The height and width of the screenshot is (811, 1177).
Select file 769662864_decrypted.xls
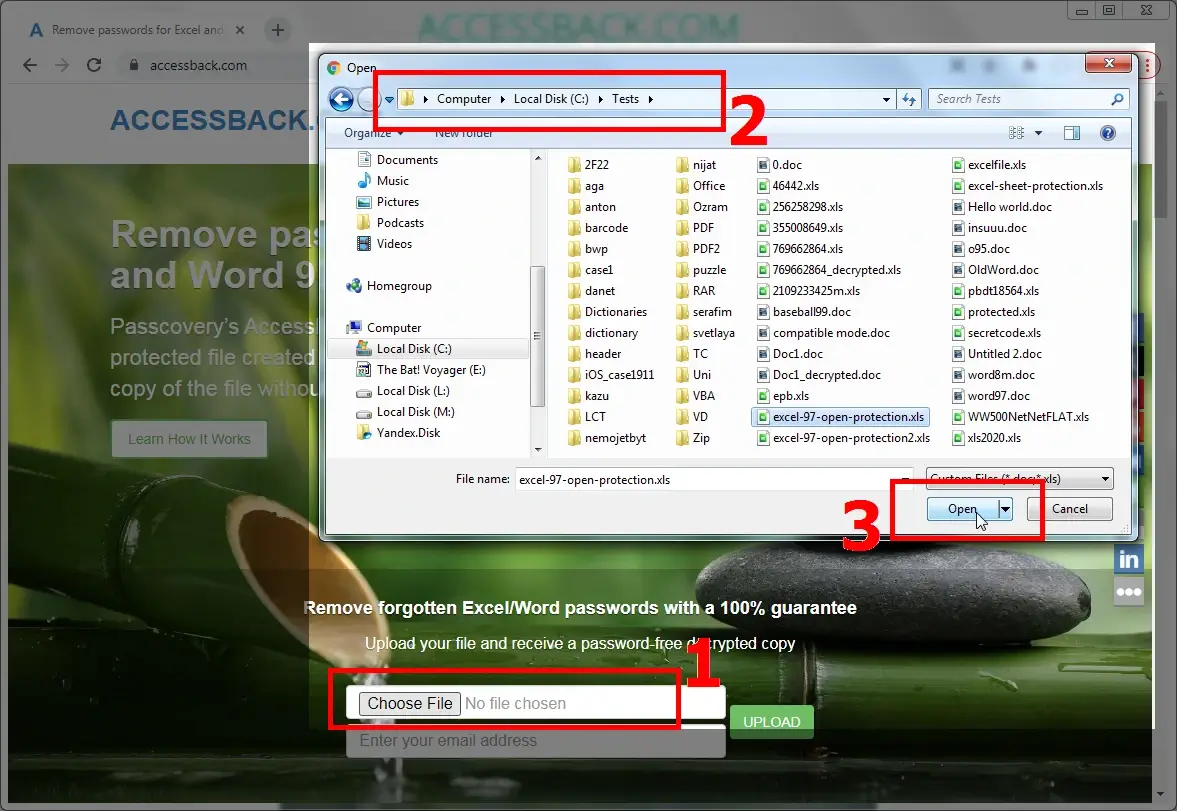click(829, 270)
